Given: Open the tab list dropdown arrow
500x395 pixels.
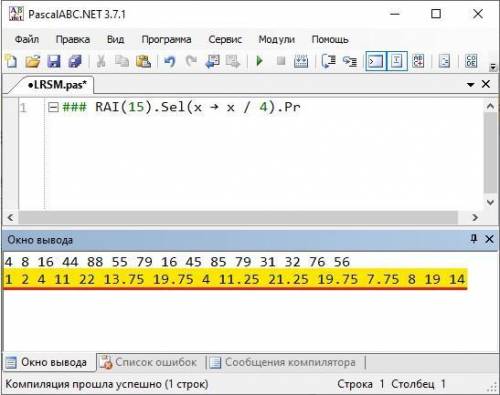Looking at the screenshot, I should (x=471, y=85).
